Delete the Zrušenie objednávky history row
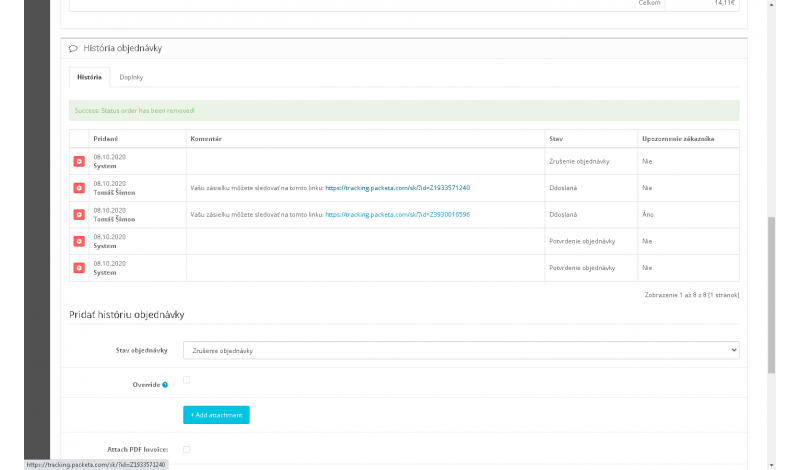Viewport: 800px width, 470px height. pos(79,161)
